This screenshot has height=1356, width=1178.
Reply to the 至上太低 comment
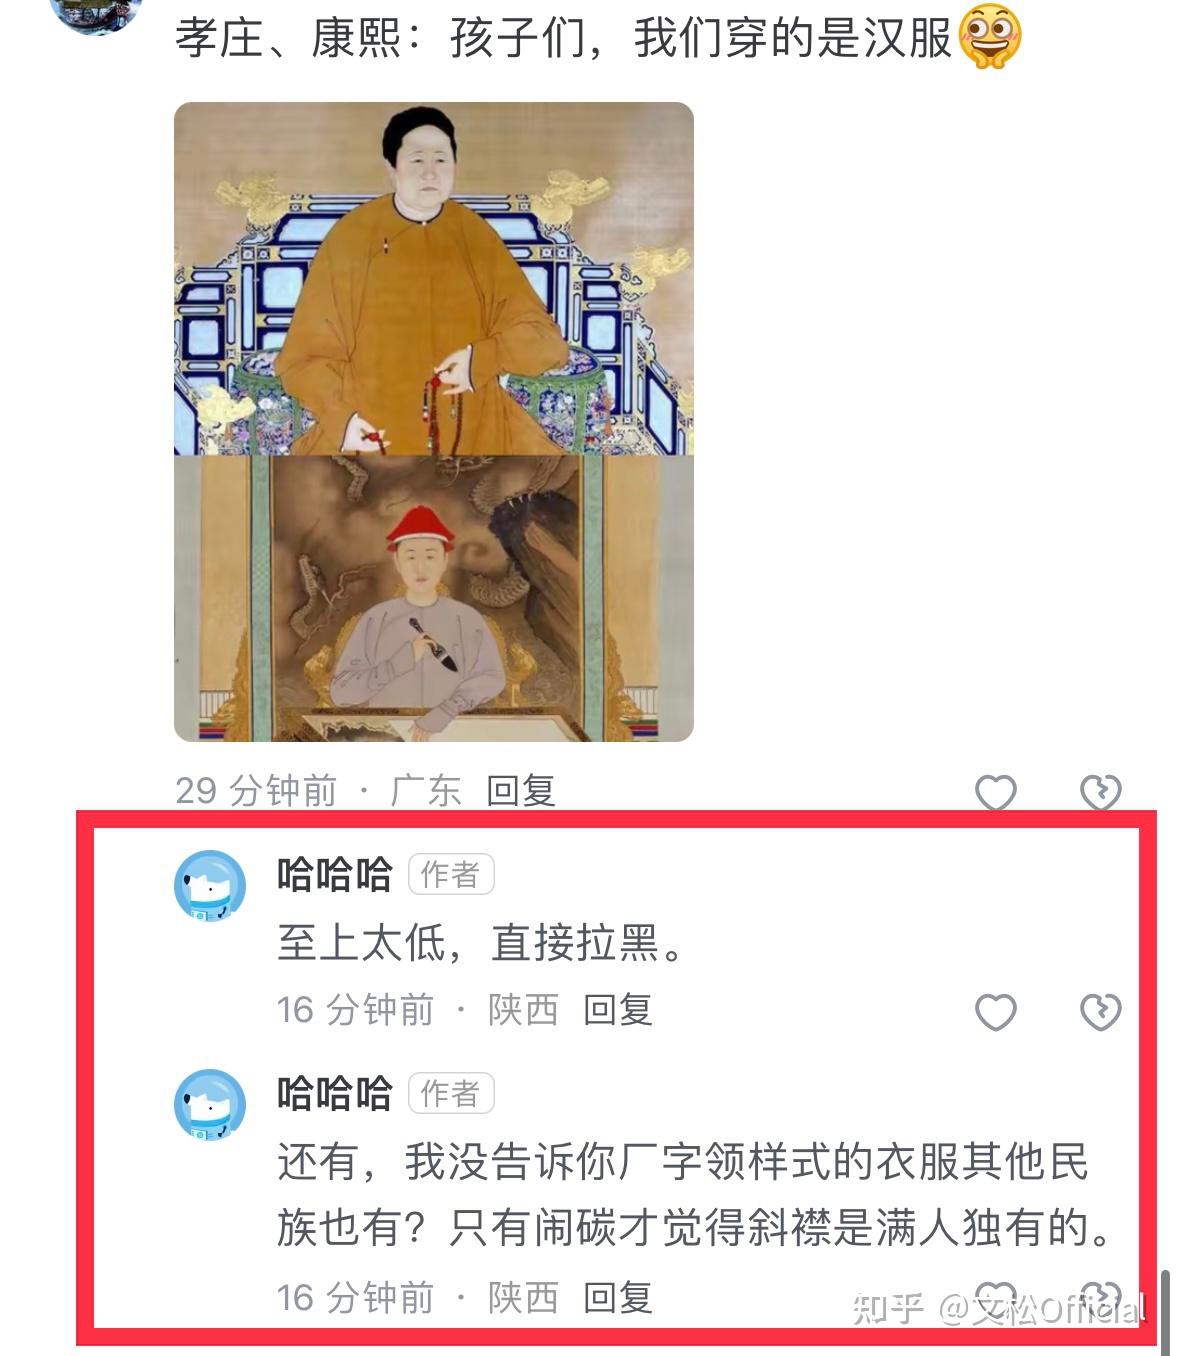(x=617, y=1010)
